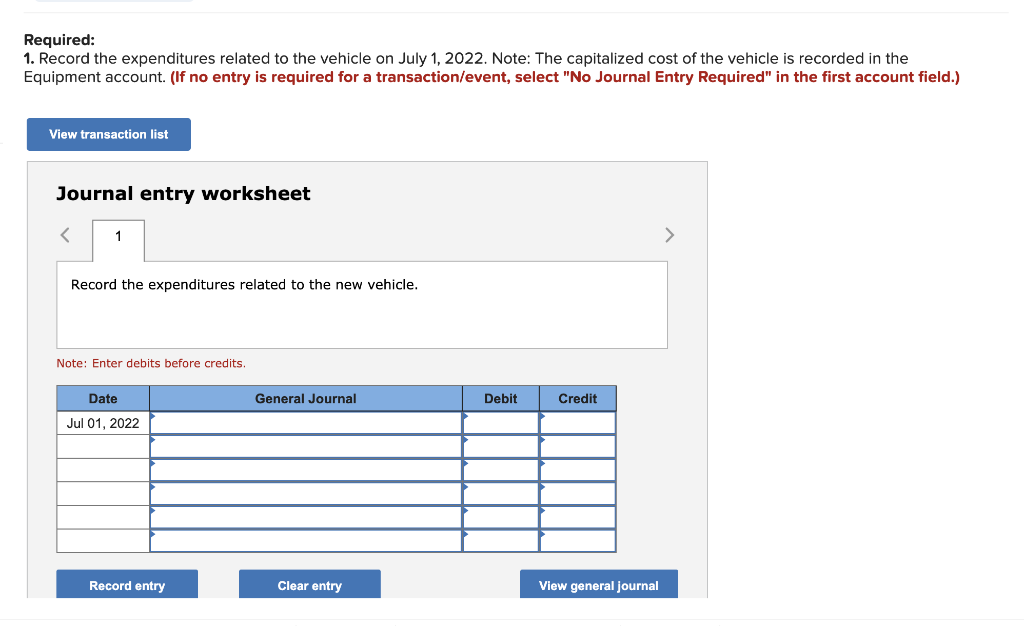1024x626 pixels.
Task: Open General Journal account dropdown in last row
Action: (306, 540)
